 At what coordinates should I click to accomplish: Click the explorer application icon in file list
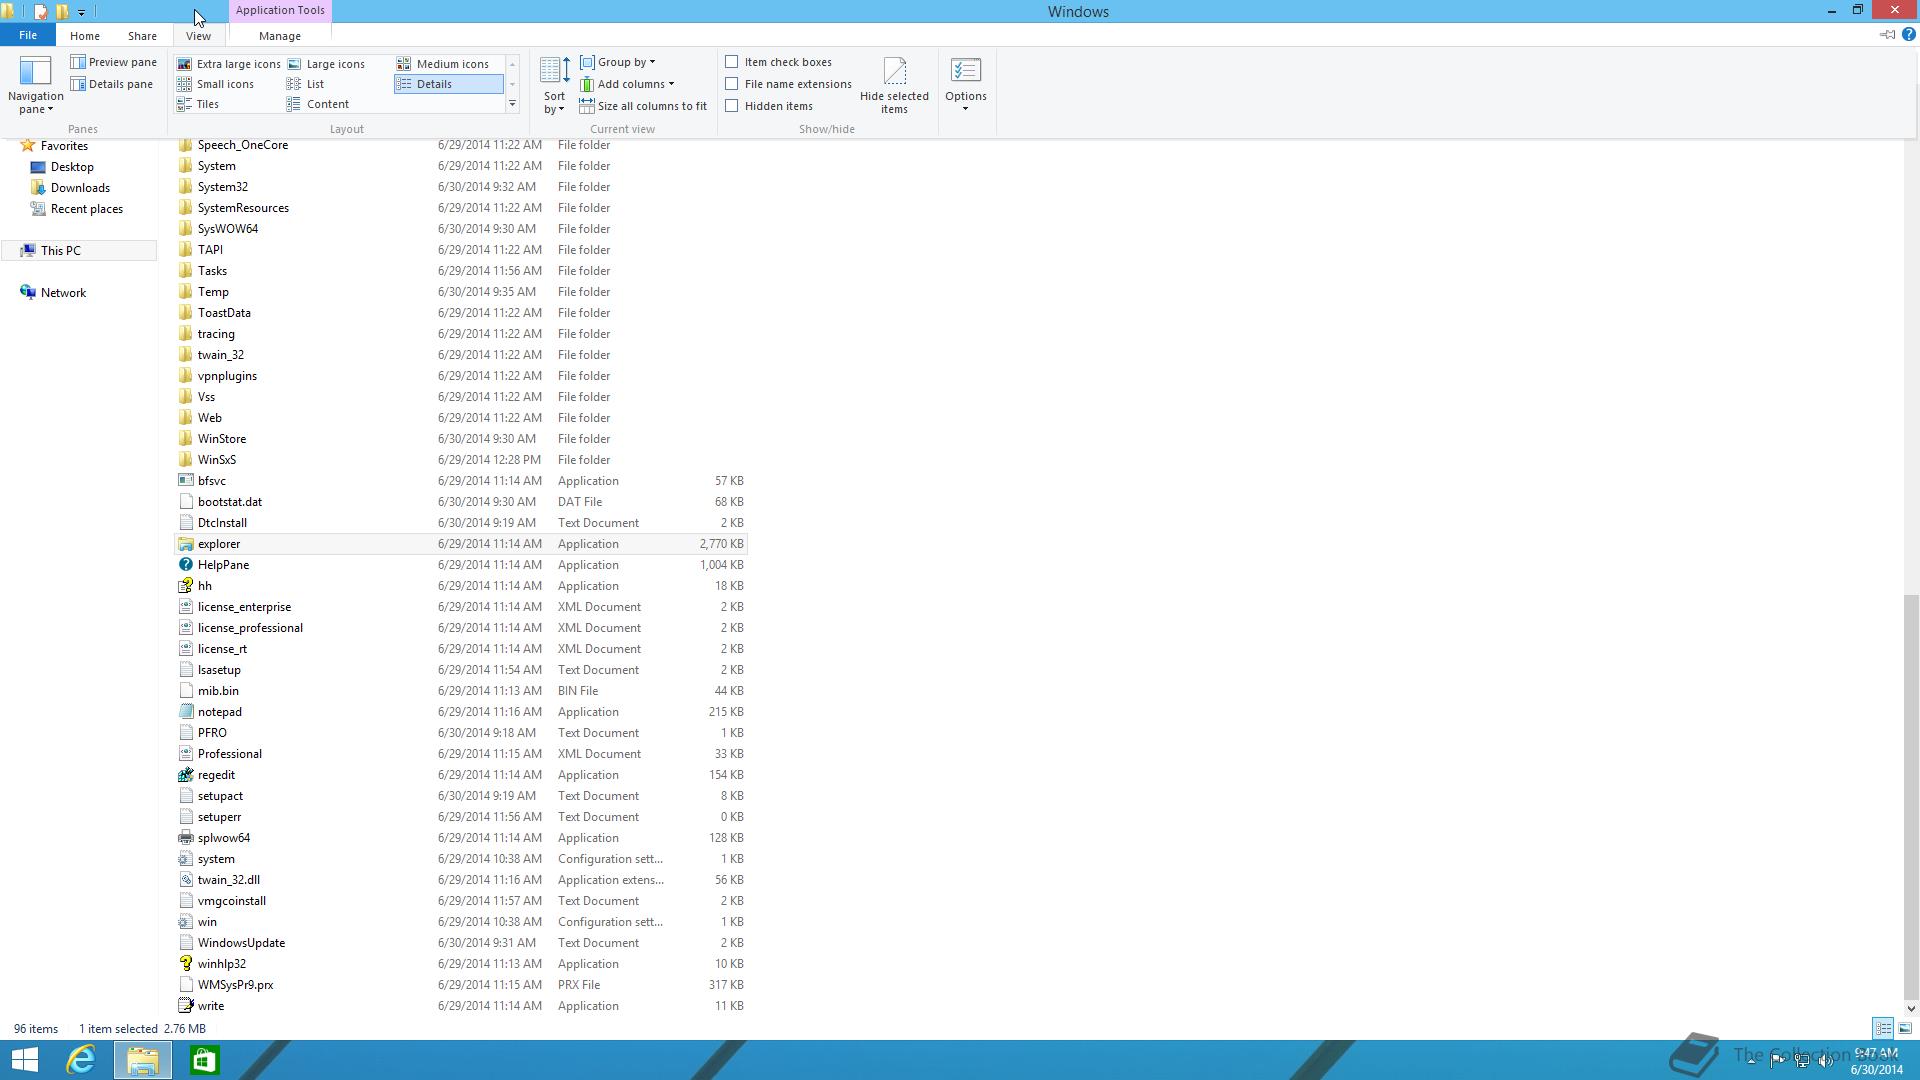[185, 544]
